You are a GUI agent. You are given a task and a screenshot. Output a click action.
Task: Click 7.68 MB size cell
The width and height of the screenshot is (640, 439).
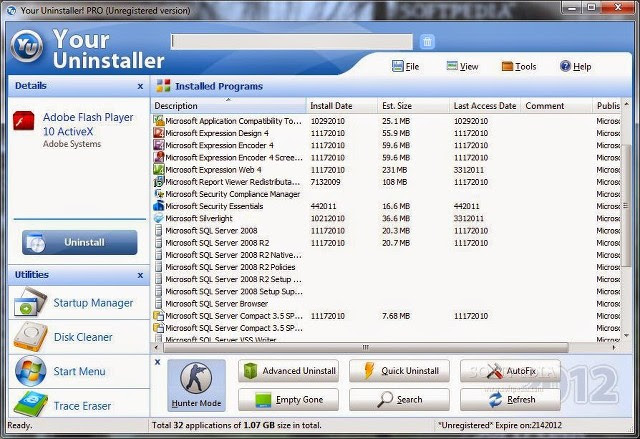pyautogui.click(x=396, y=316)
